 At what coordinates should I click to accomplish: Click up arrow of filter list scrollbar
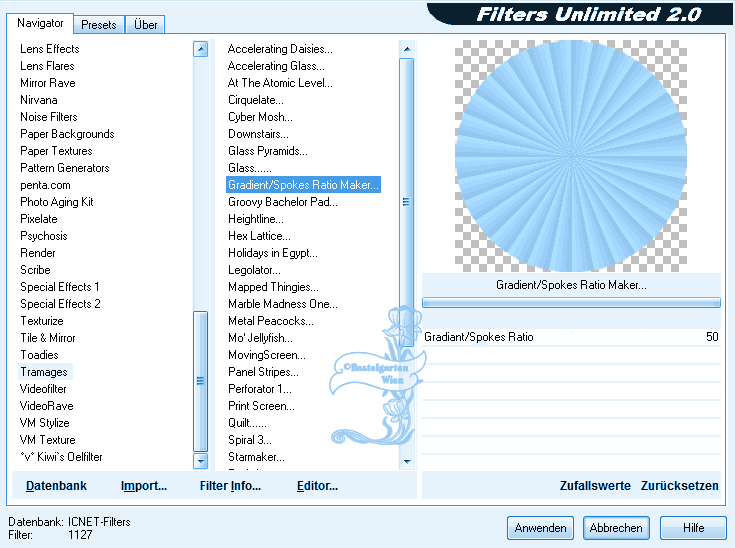tap(407, 49)
